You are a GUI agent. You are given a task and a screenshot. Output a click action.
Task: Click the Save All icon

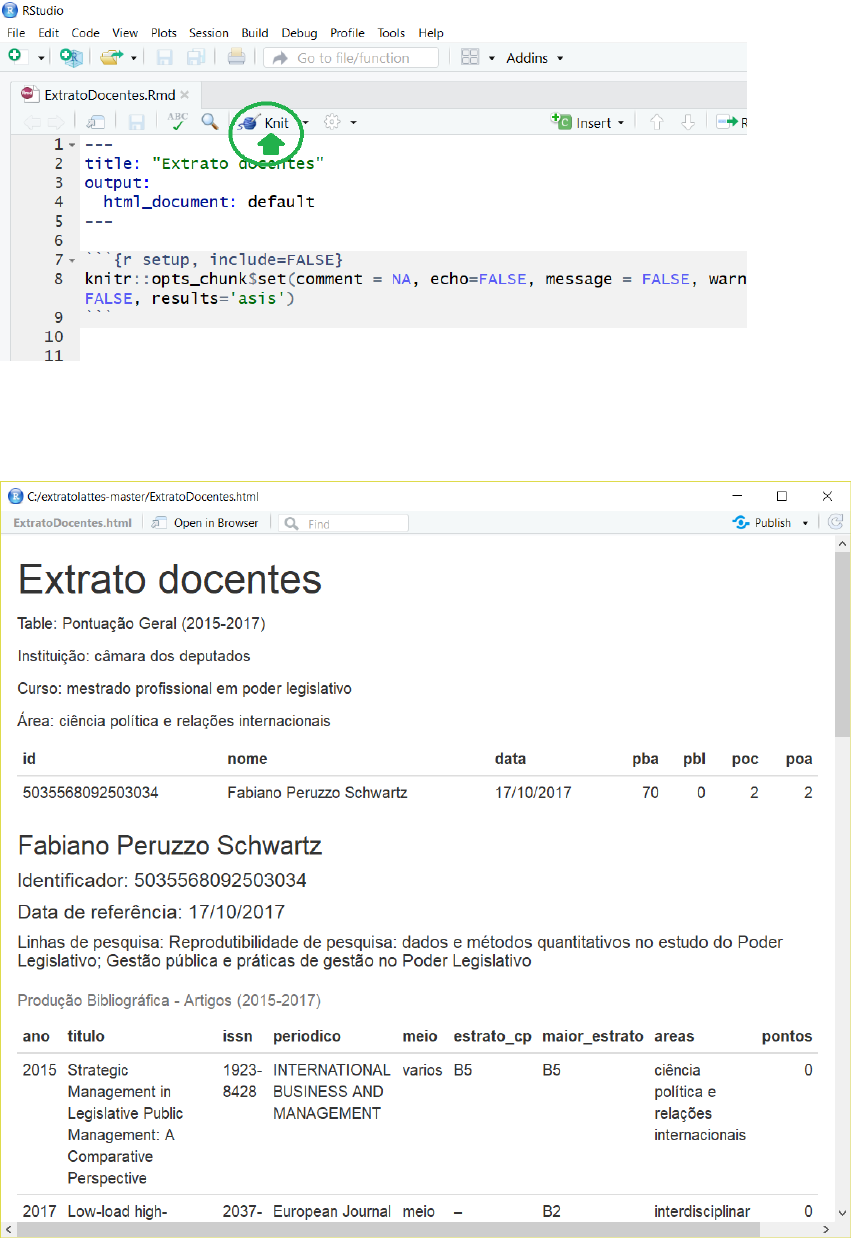(196, 57)
